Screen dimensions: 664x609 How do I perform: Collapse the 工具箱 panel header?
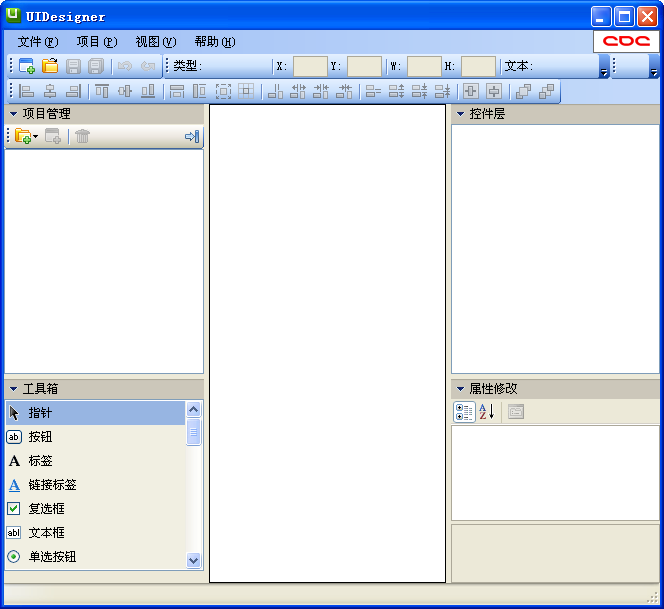(x=14, y=389)
